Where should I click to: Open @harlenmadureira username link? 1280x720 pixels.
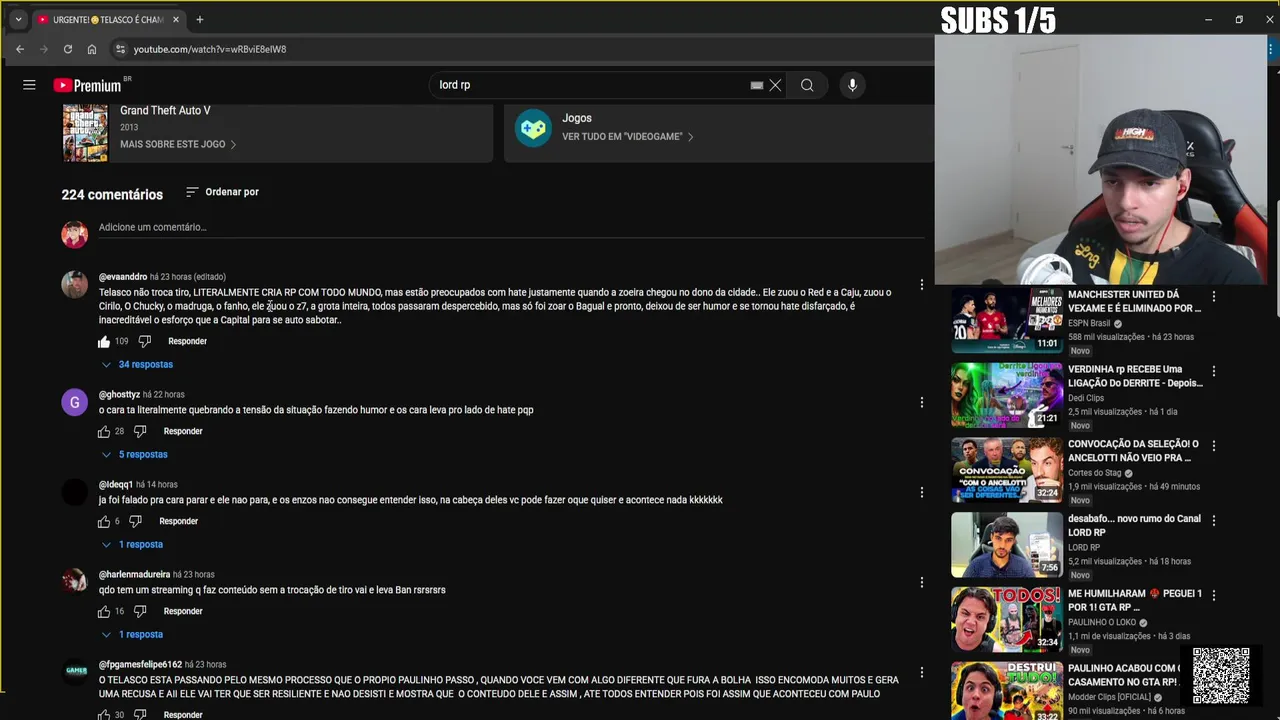[x=134, y=575]
